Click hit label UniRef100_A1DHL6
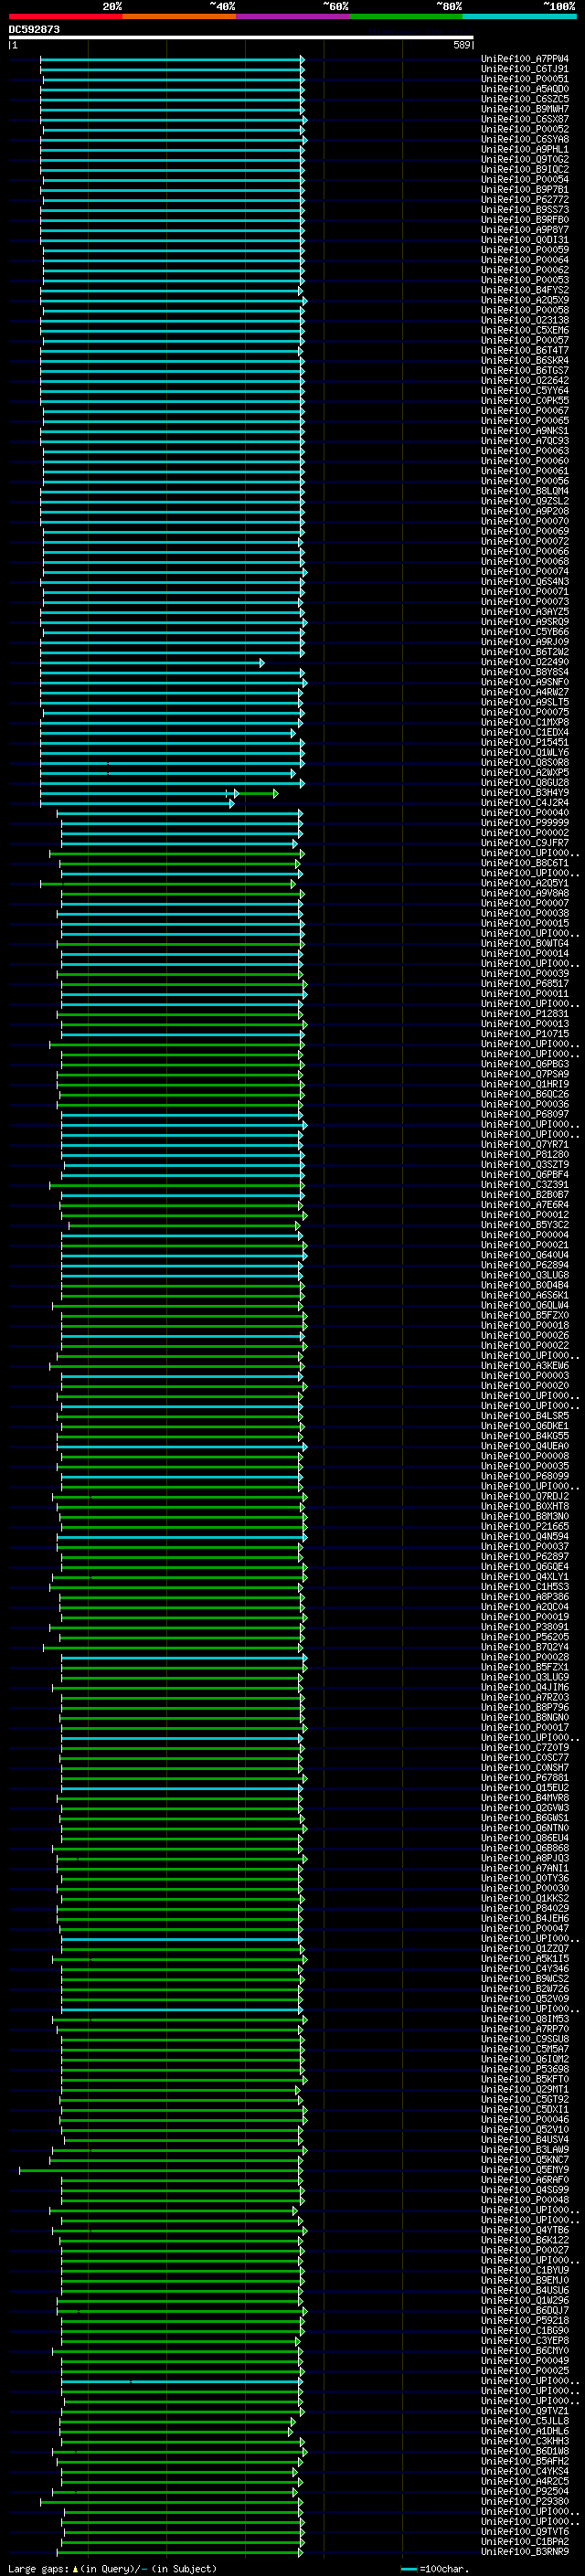The height and width of the screenshot is (2576, 585). click(x=525, y=2431)
